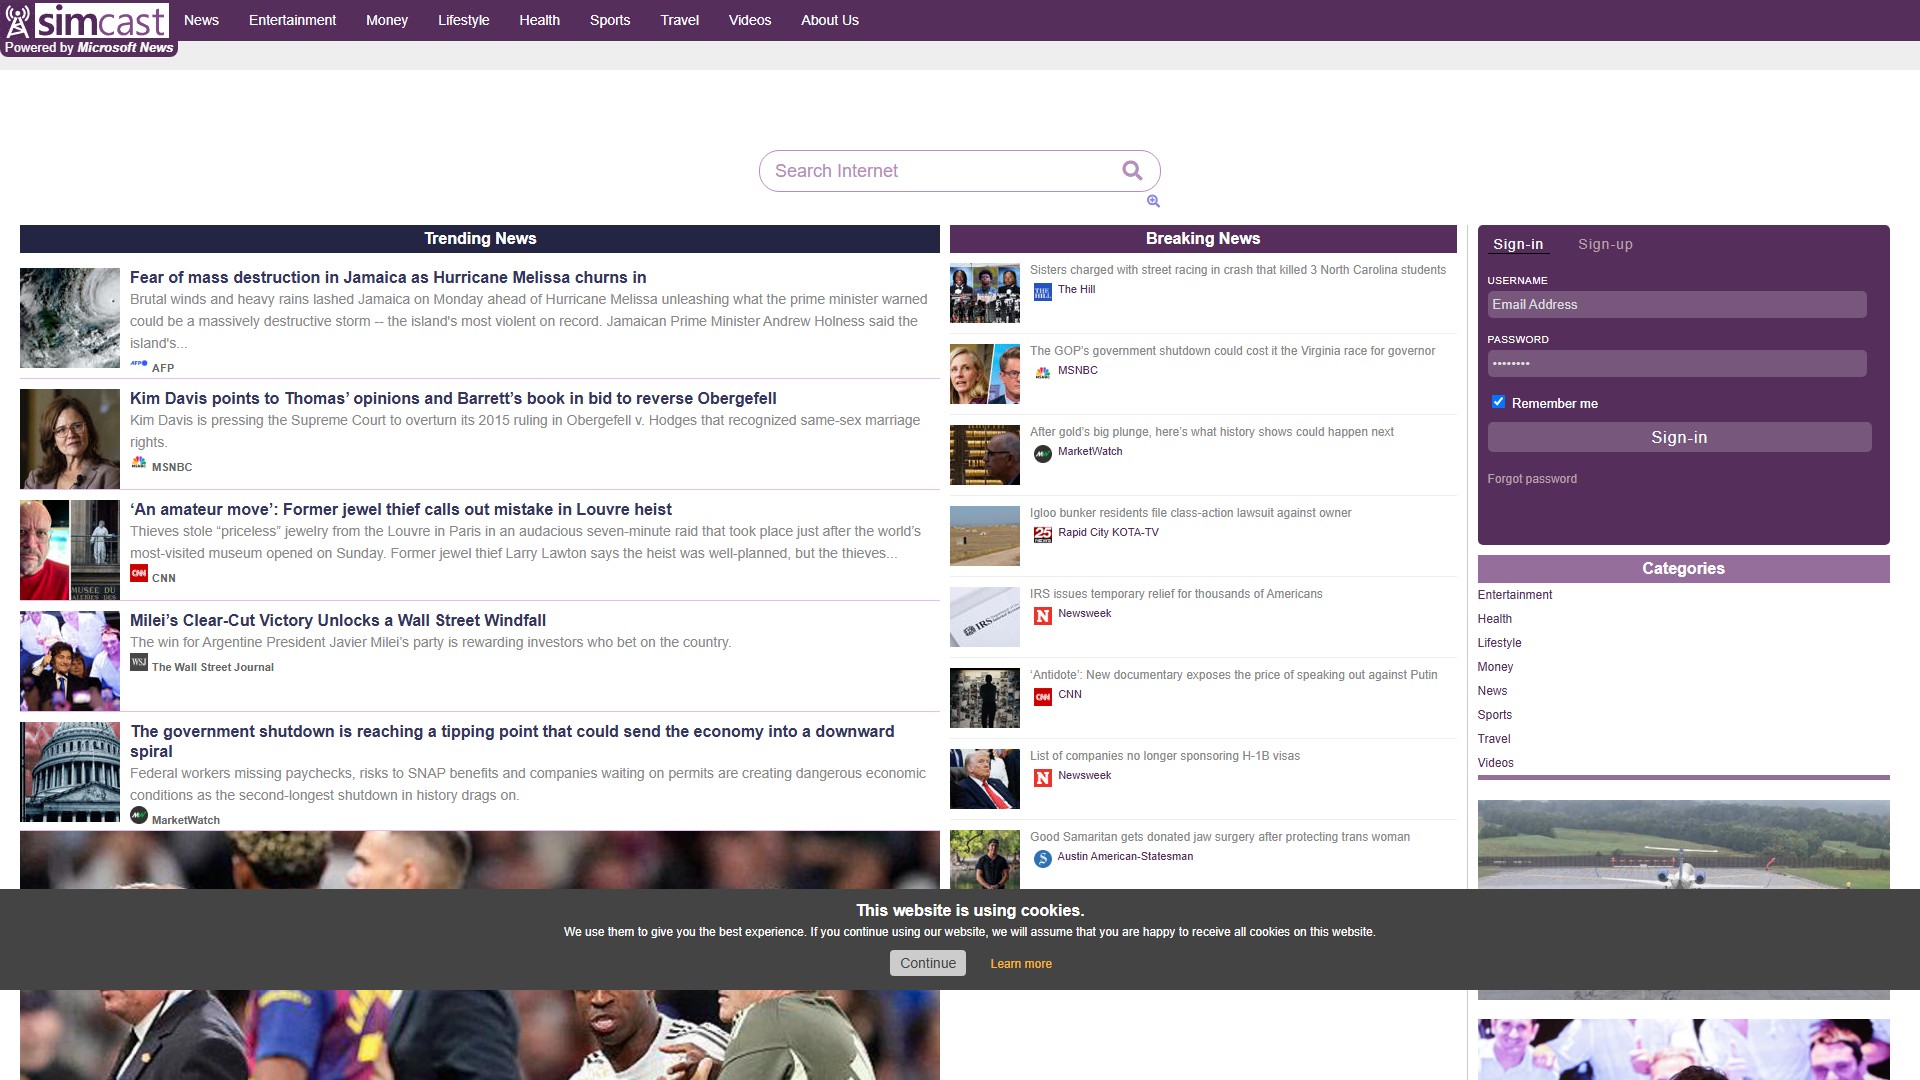Toggle the Remember me checkbox
The height and width of the screenshot is (1080, 1920).
tap(1498, 402)
